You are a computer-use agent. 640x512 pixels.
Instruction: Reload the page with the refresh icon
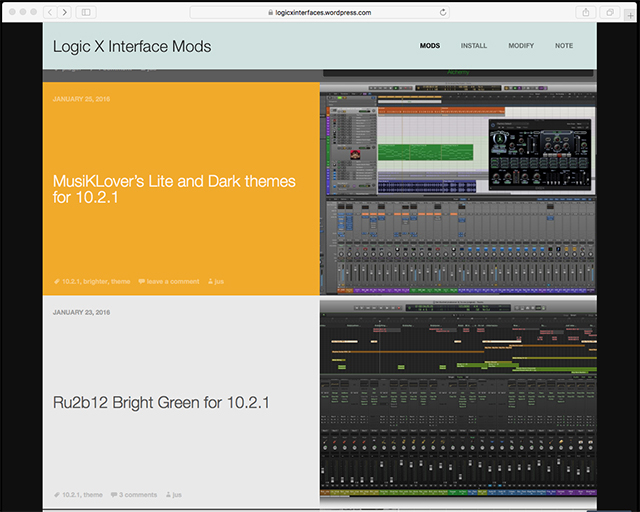pos(443,12)
